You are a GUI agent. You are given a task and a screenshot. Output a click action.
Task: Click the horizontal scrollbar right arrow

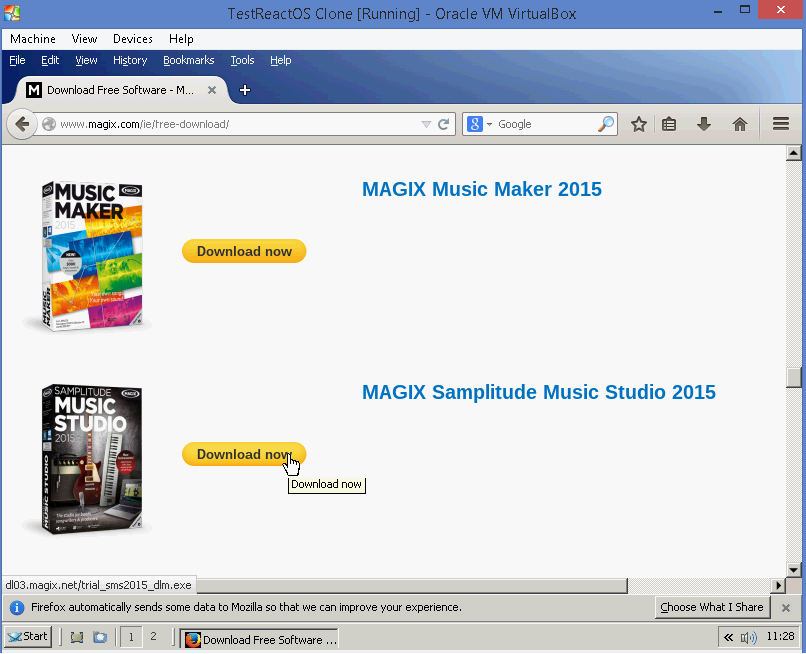click(x=778, y=585)
